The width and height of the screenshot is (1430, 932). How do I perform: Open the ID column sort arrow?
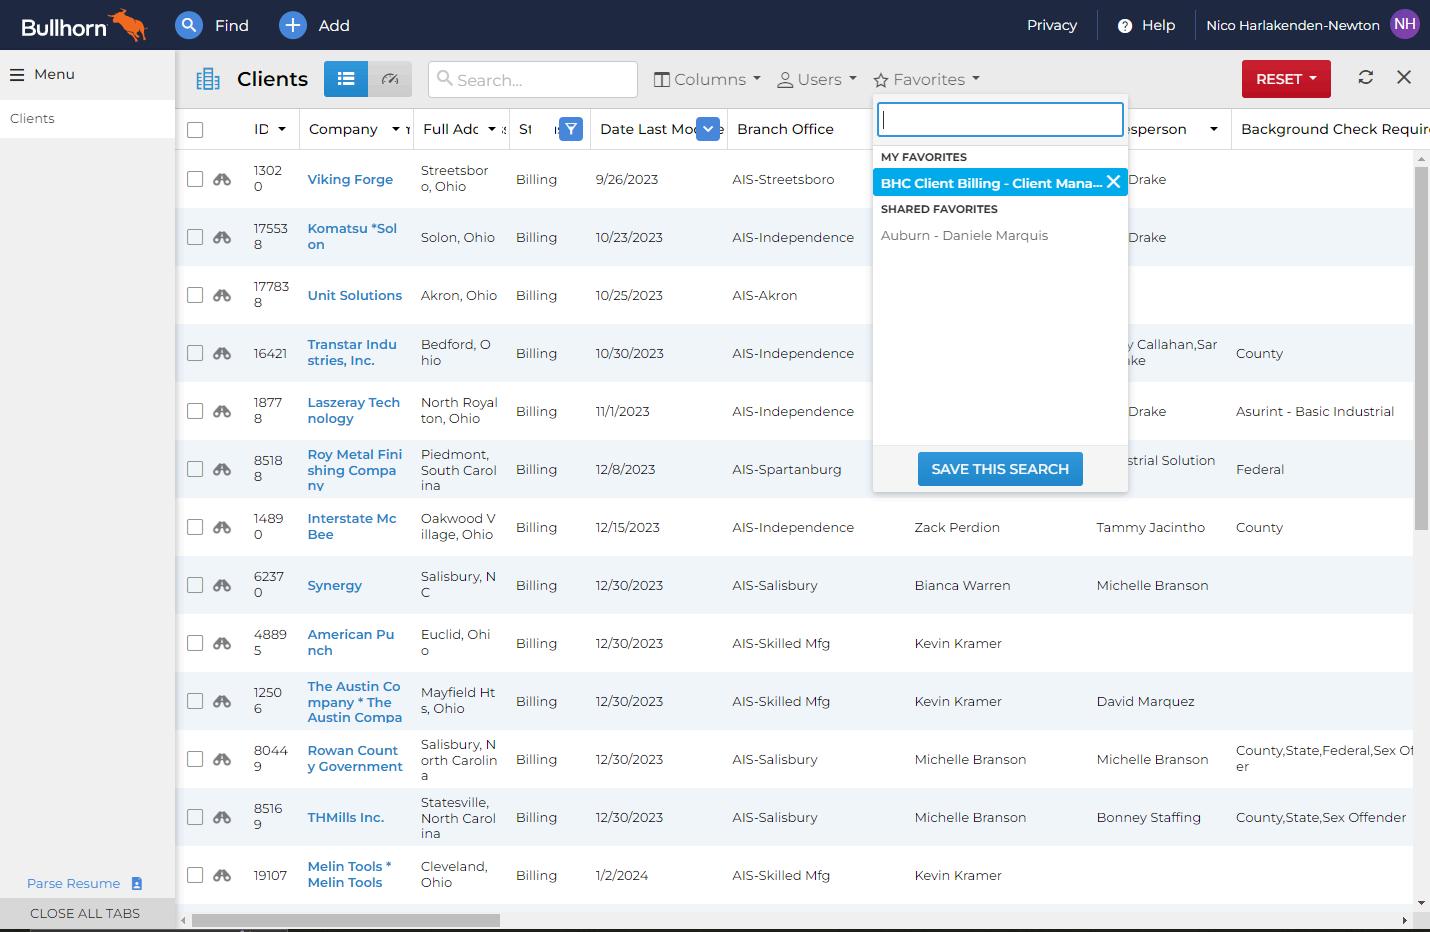282,129
